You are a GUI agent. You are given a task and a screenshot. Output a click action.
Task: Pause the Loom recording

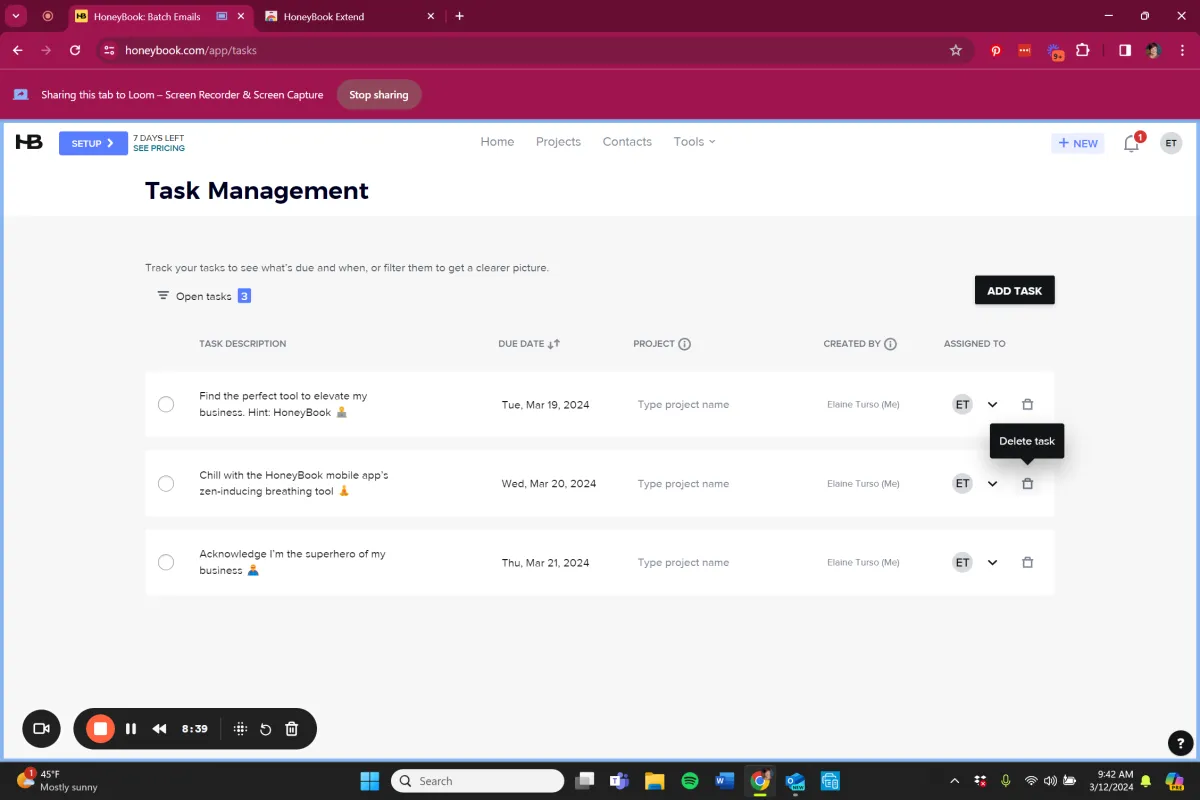(x=131, y=729)
